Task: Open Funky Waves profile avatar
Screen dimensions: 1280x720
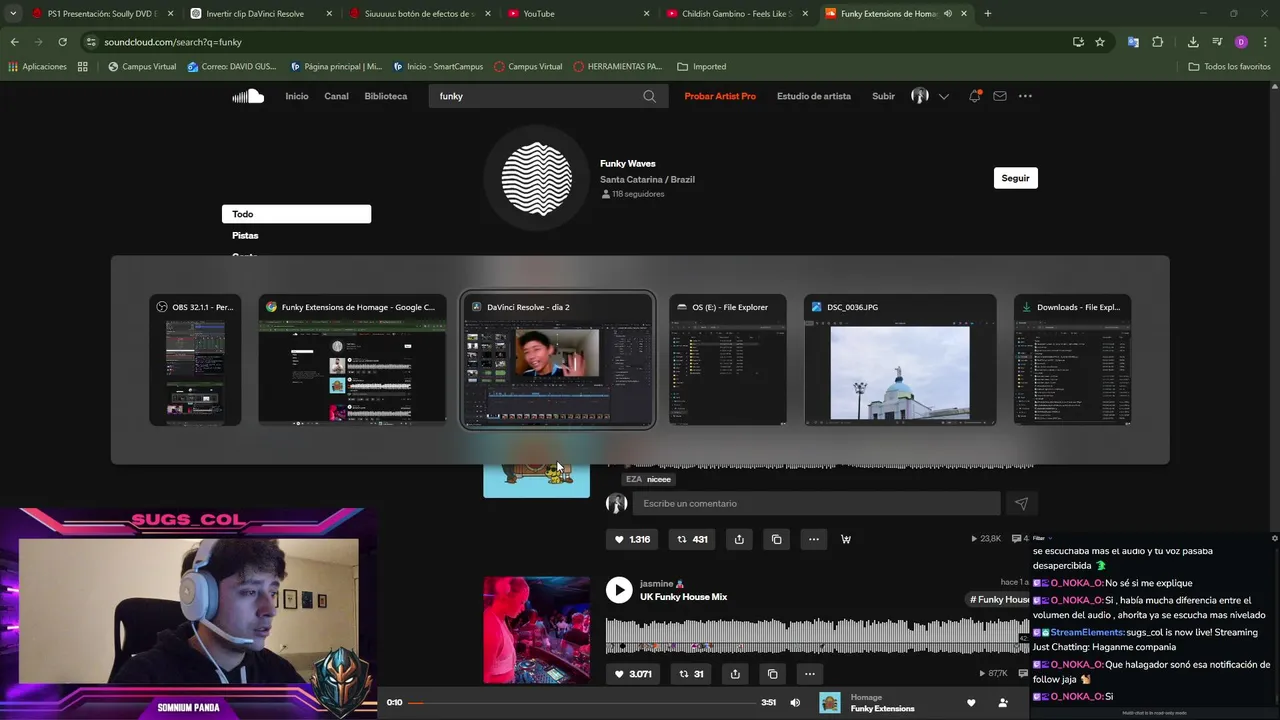Action: point(537,179)
